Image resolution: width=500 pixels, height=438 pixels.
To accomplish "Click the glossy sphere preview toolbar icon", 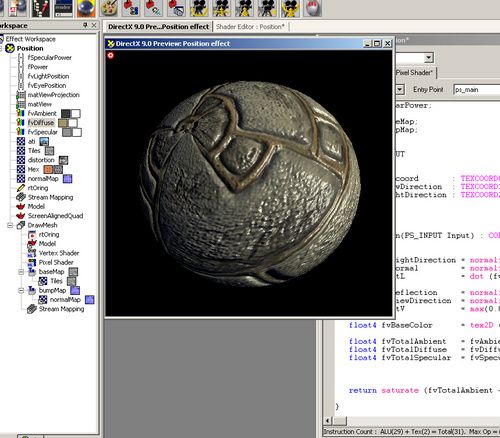I will [x=86, y=8].
